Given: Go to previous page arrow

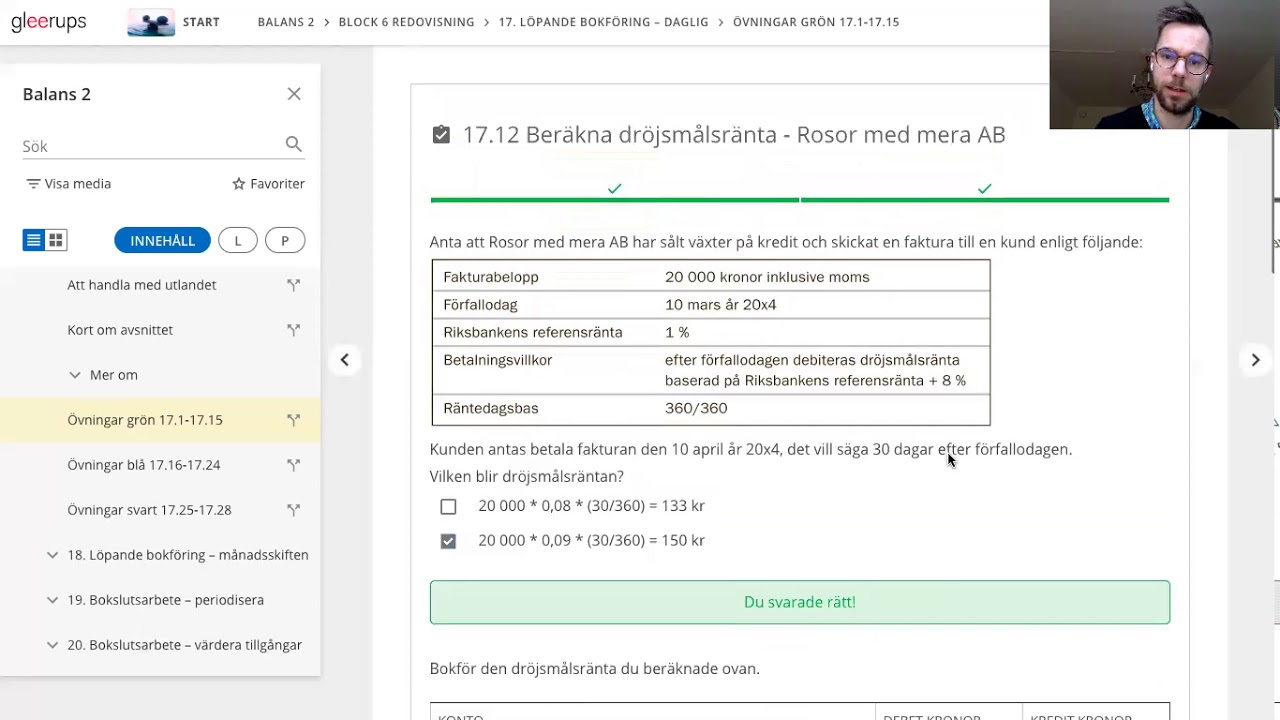Looking at the screenshot, I should (344, 360).
